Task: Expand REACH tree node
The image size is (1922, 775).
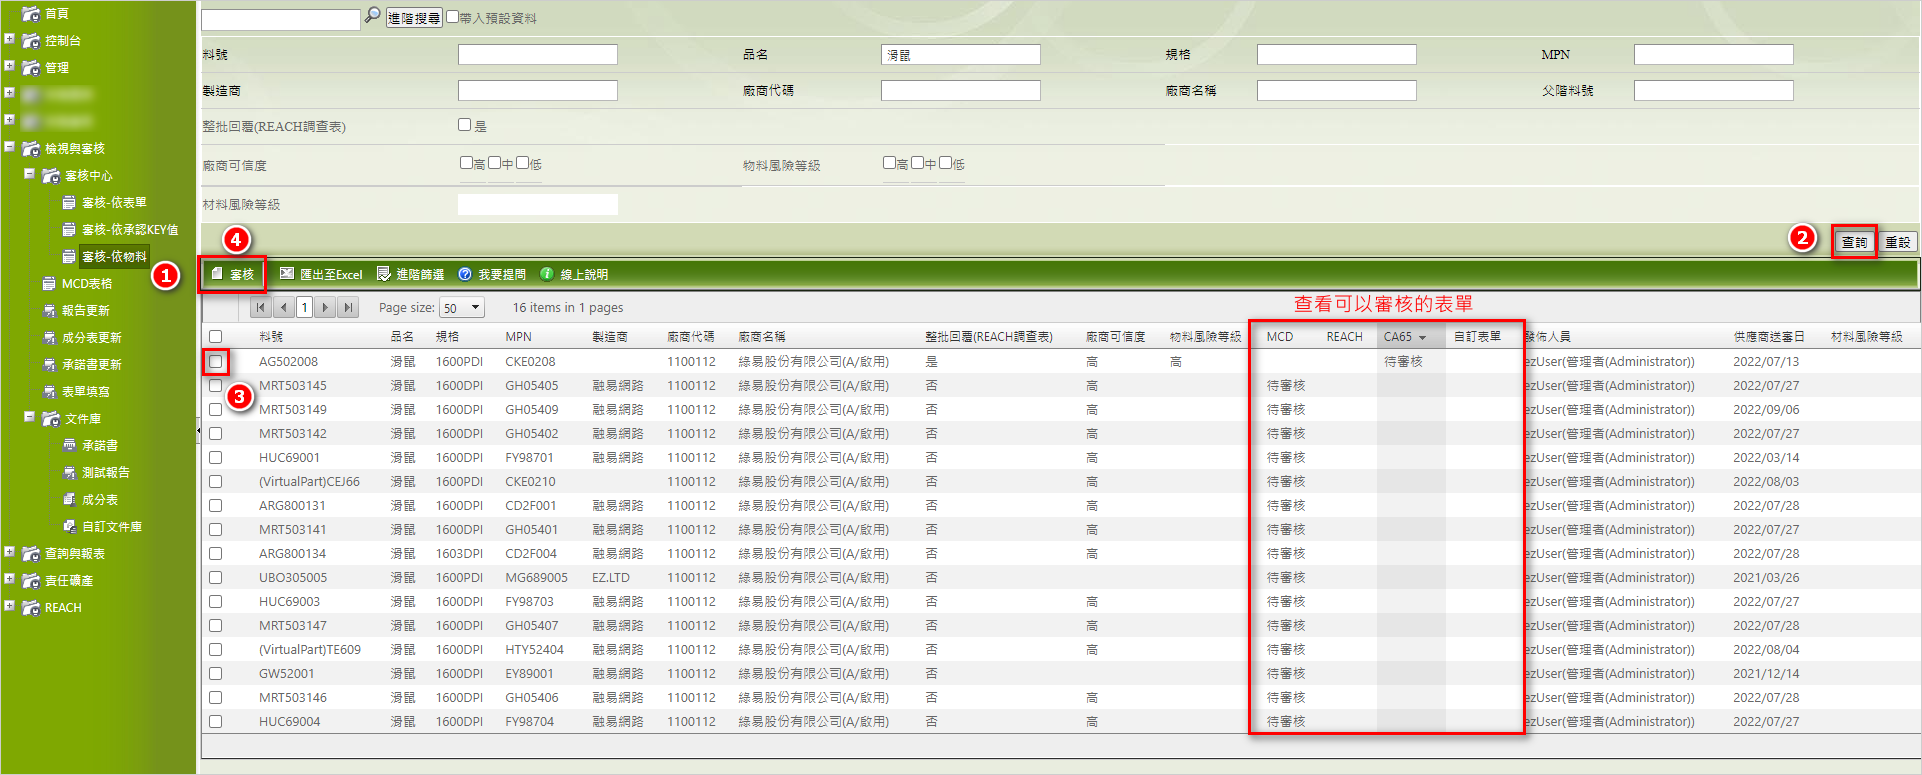Action: coord(9,605)
